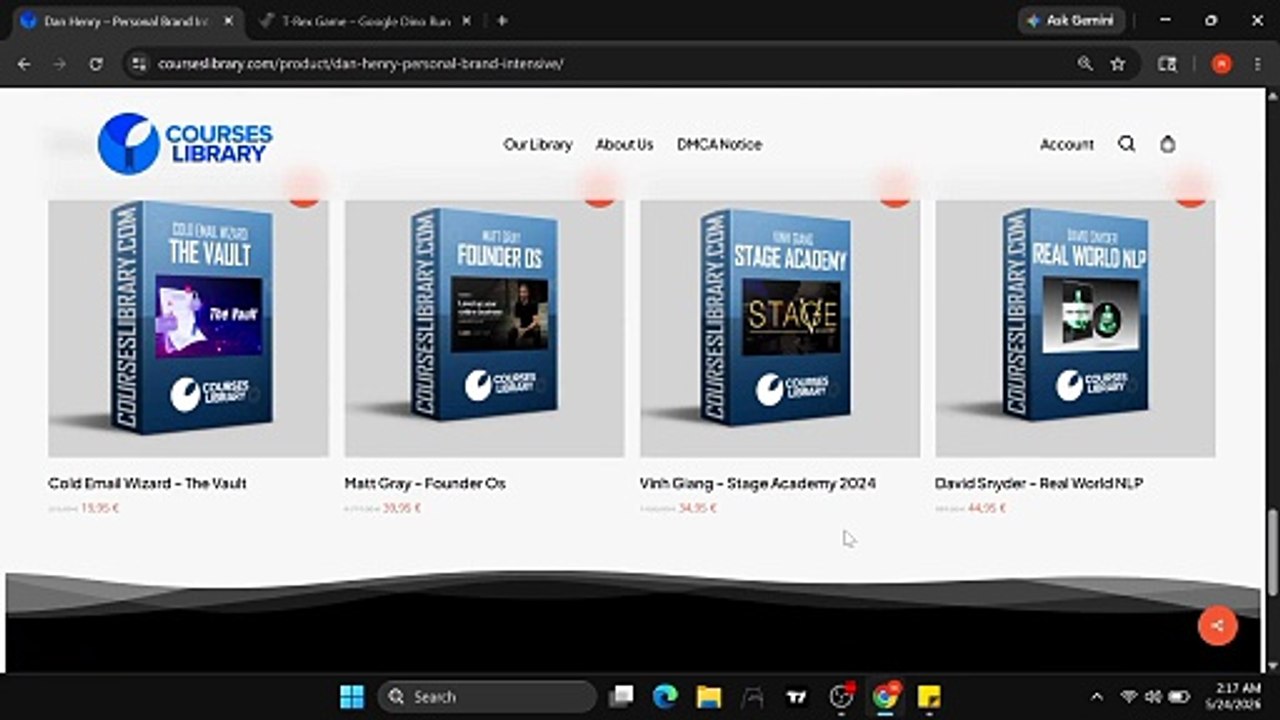This screenshot has width=1280, height=720.
Task: Show hidden system tray icons
Action: [1097, 696]
